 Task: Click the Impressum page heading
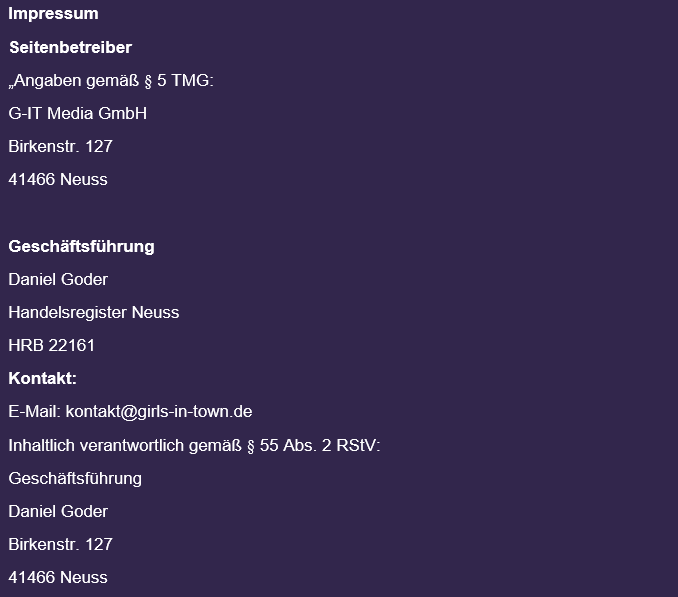pos(53,14)
